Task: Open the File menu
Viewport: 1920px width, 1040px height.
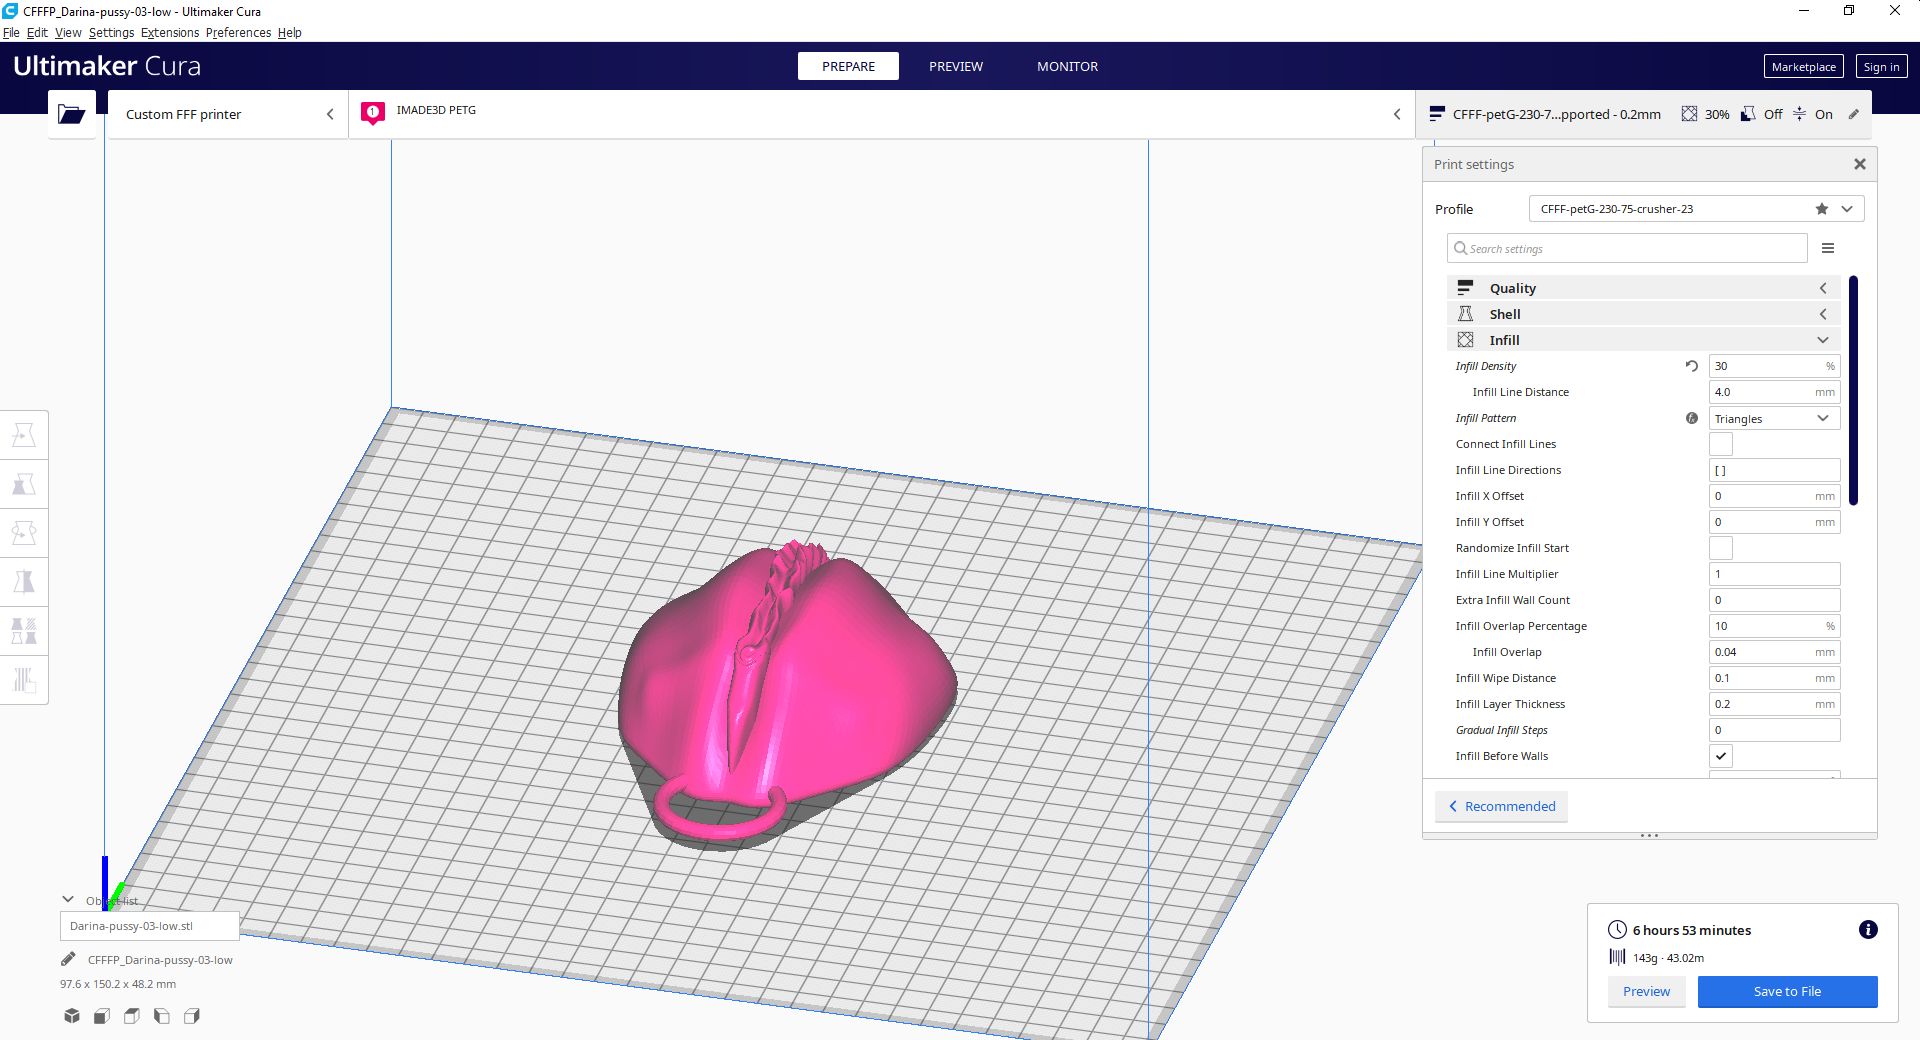Action: click(x=11, y=33)
